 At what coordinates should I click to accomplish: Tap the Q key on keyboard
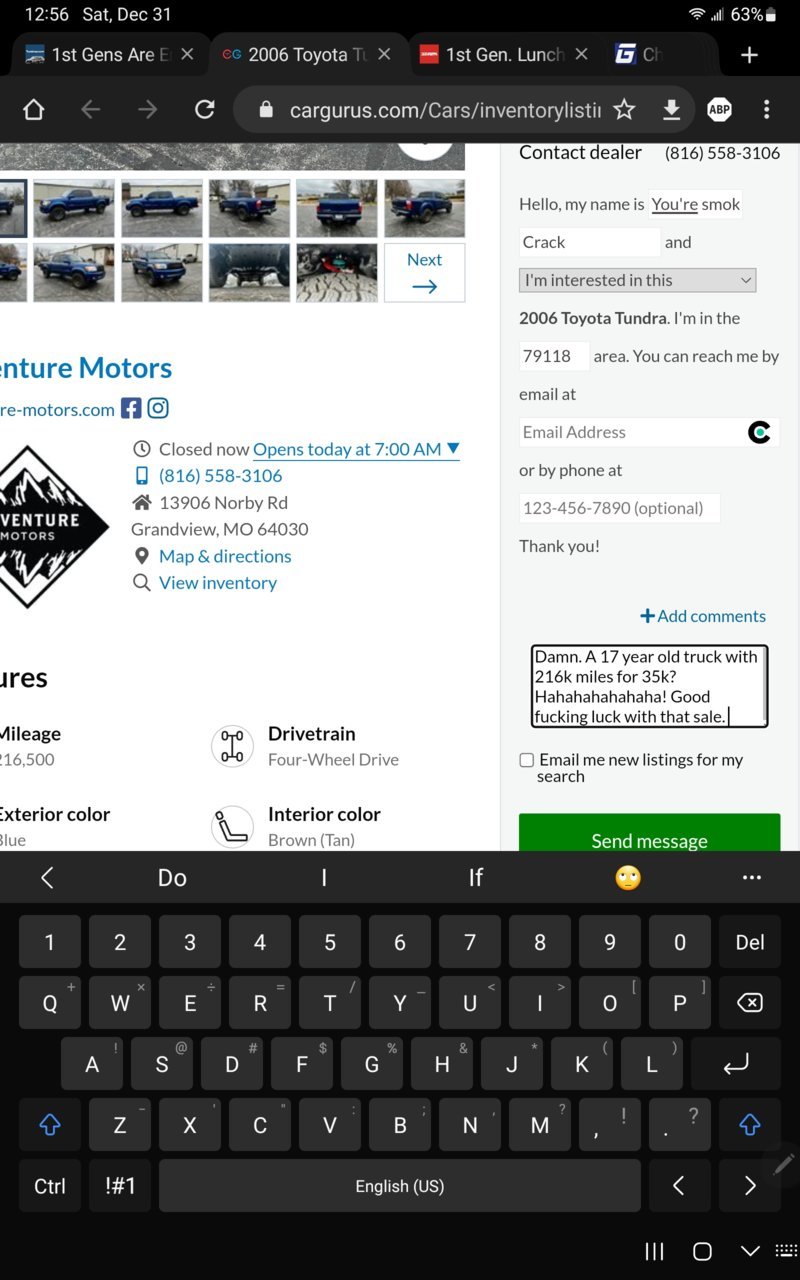pyautogui.click(x=50, y=1003)
